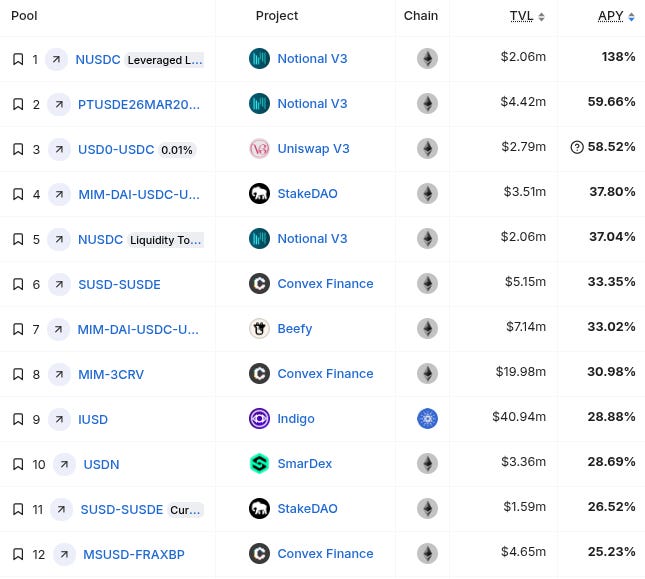
Task: Click the Pool column header
Action: point(24,16)
